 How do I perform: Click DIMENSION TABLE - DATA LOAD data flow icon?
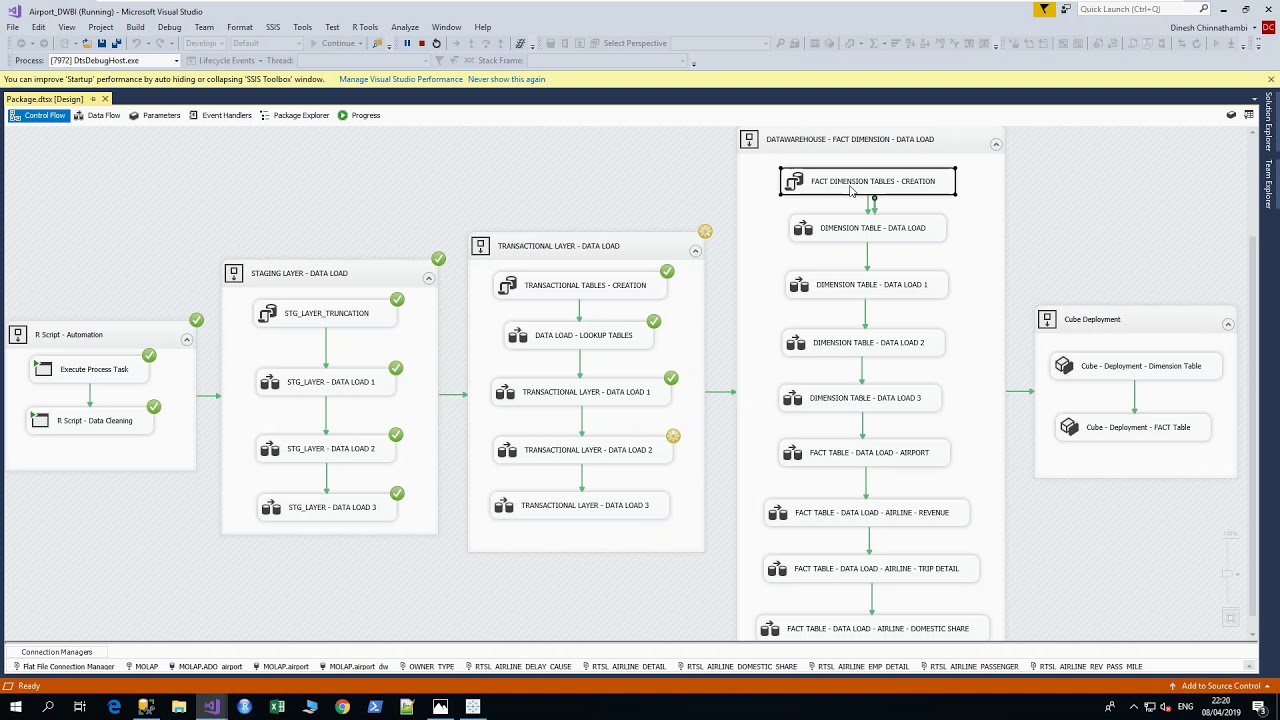point(803,228)
